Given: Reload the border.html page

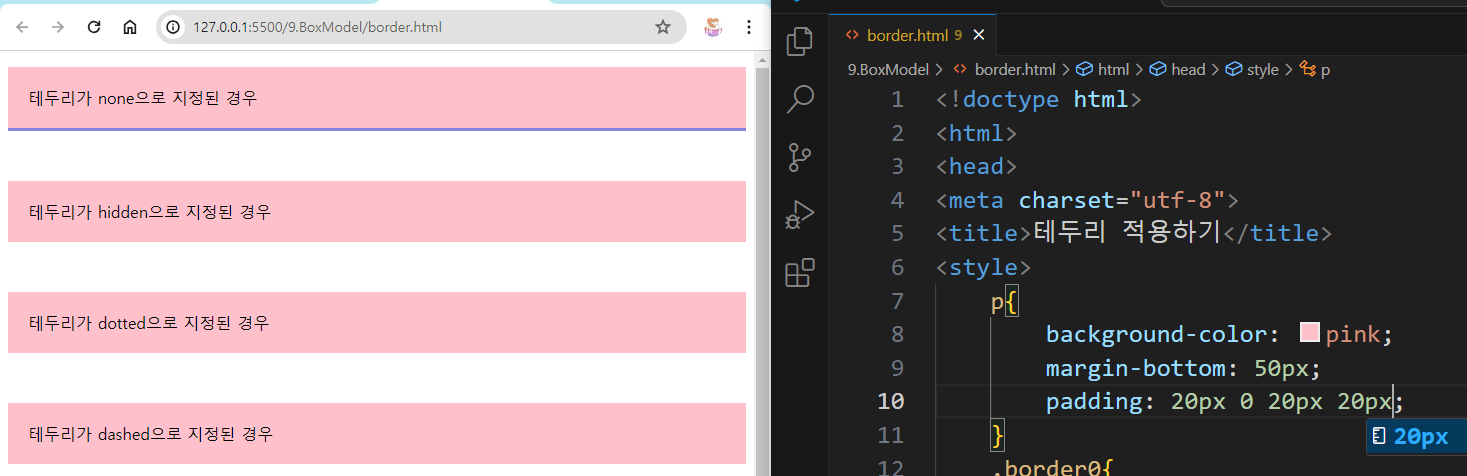Looking at the screenshot, I should 94,28.
